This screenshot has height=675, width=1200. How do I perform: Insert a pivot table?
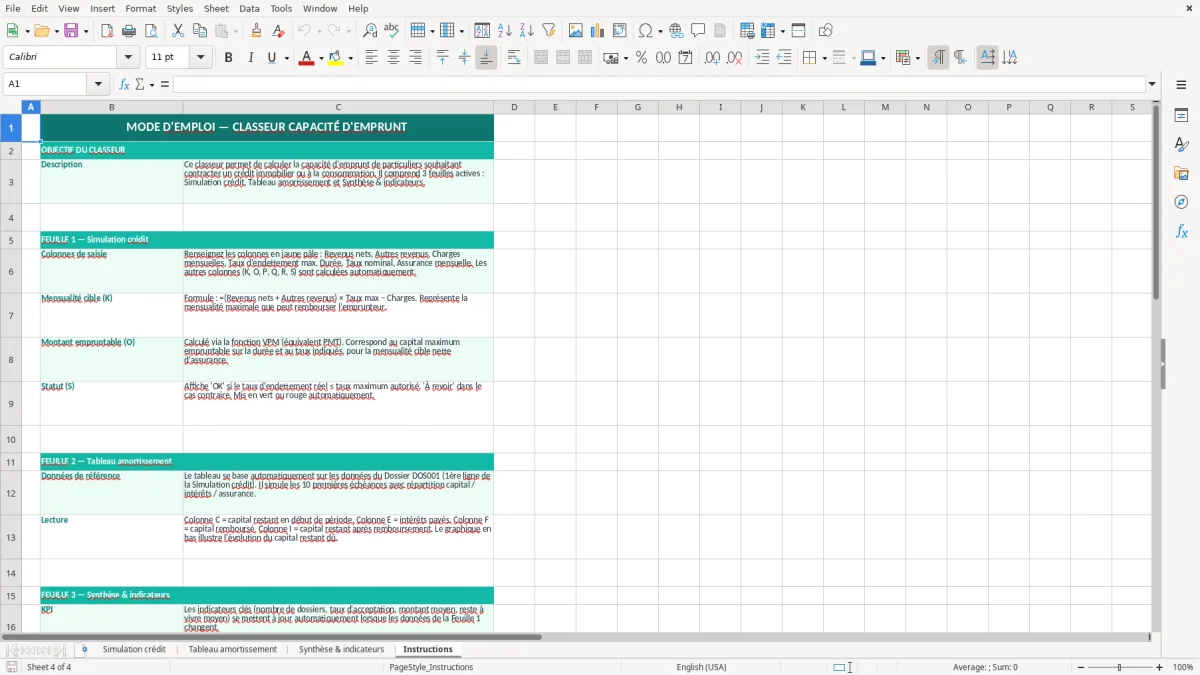pyautogui.click(x=620, y=31)
